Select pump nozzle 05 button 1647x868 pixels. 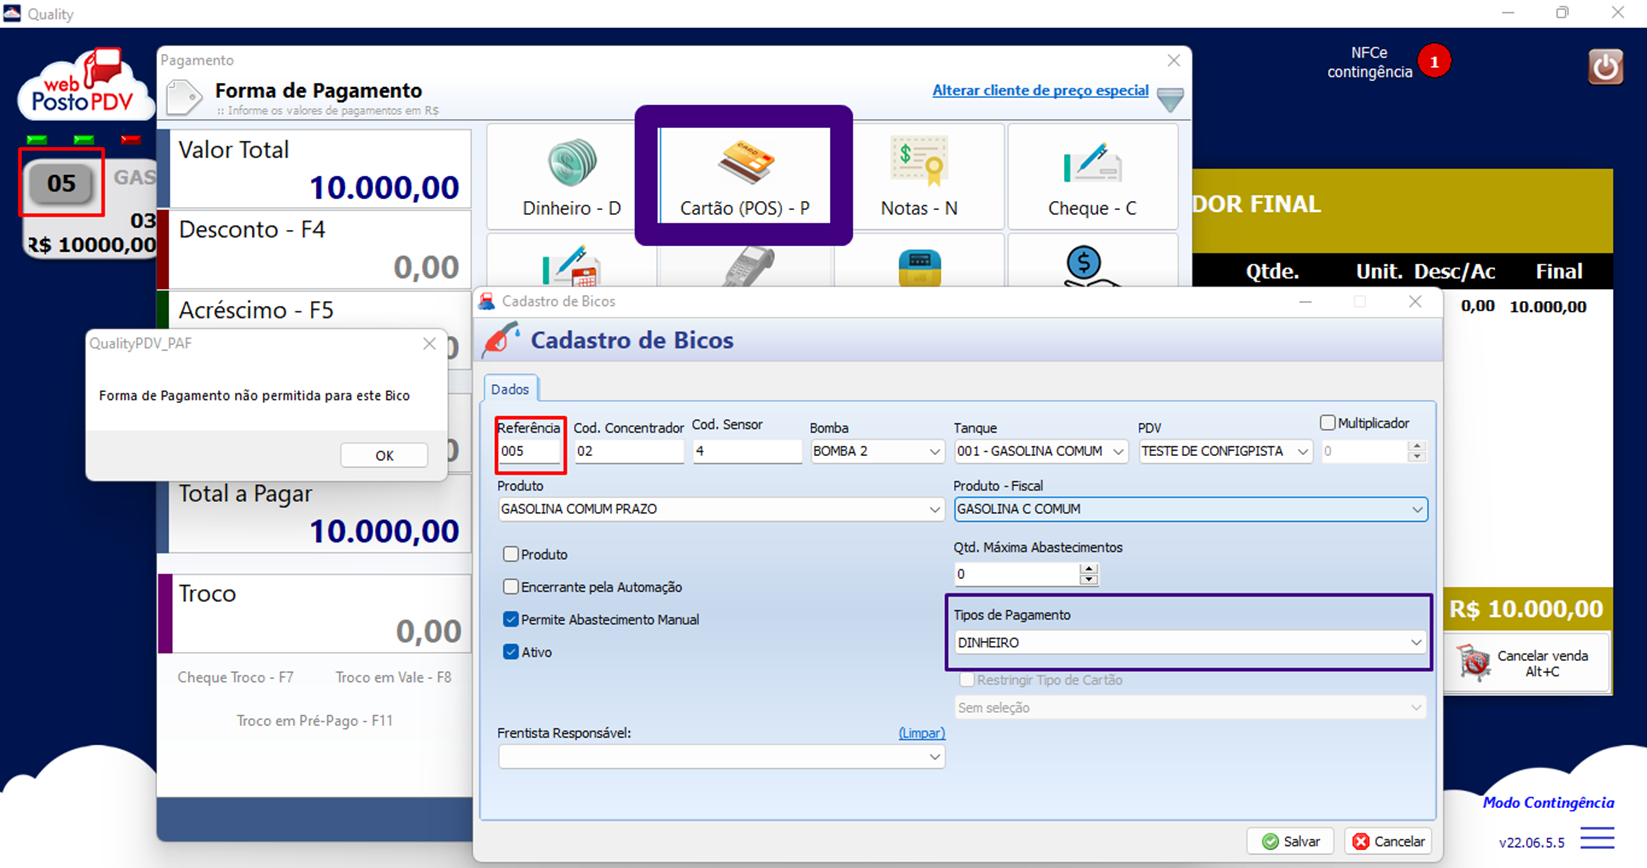61,183
